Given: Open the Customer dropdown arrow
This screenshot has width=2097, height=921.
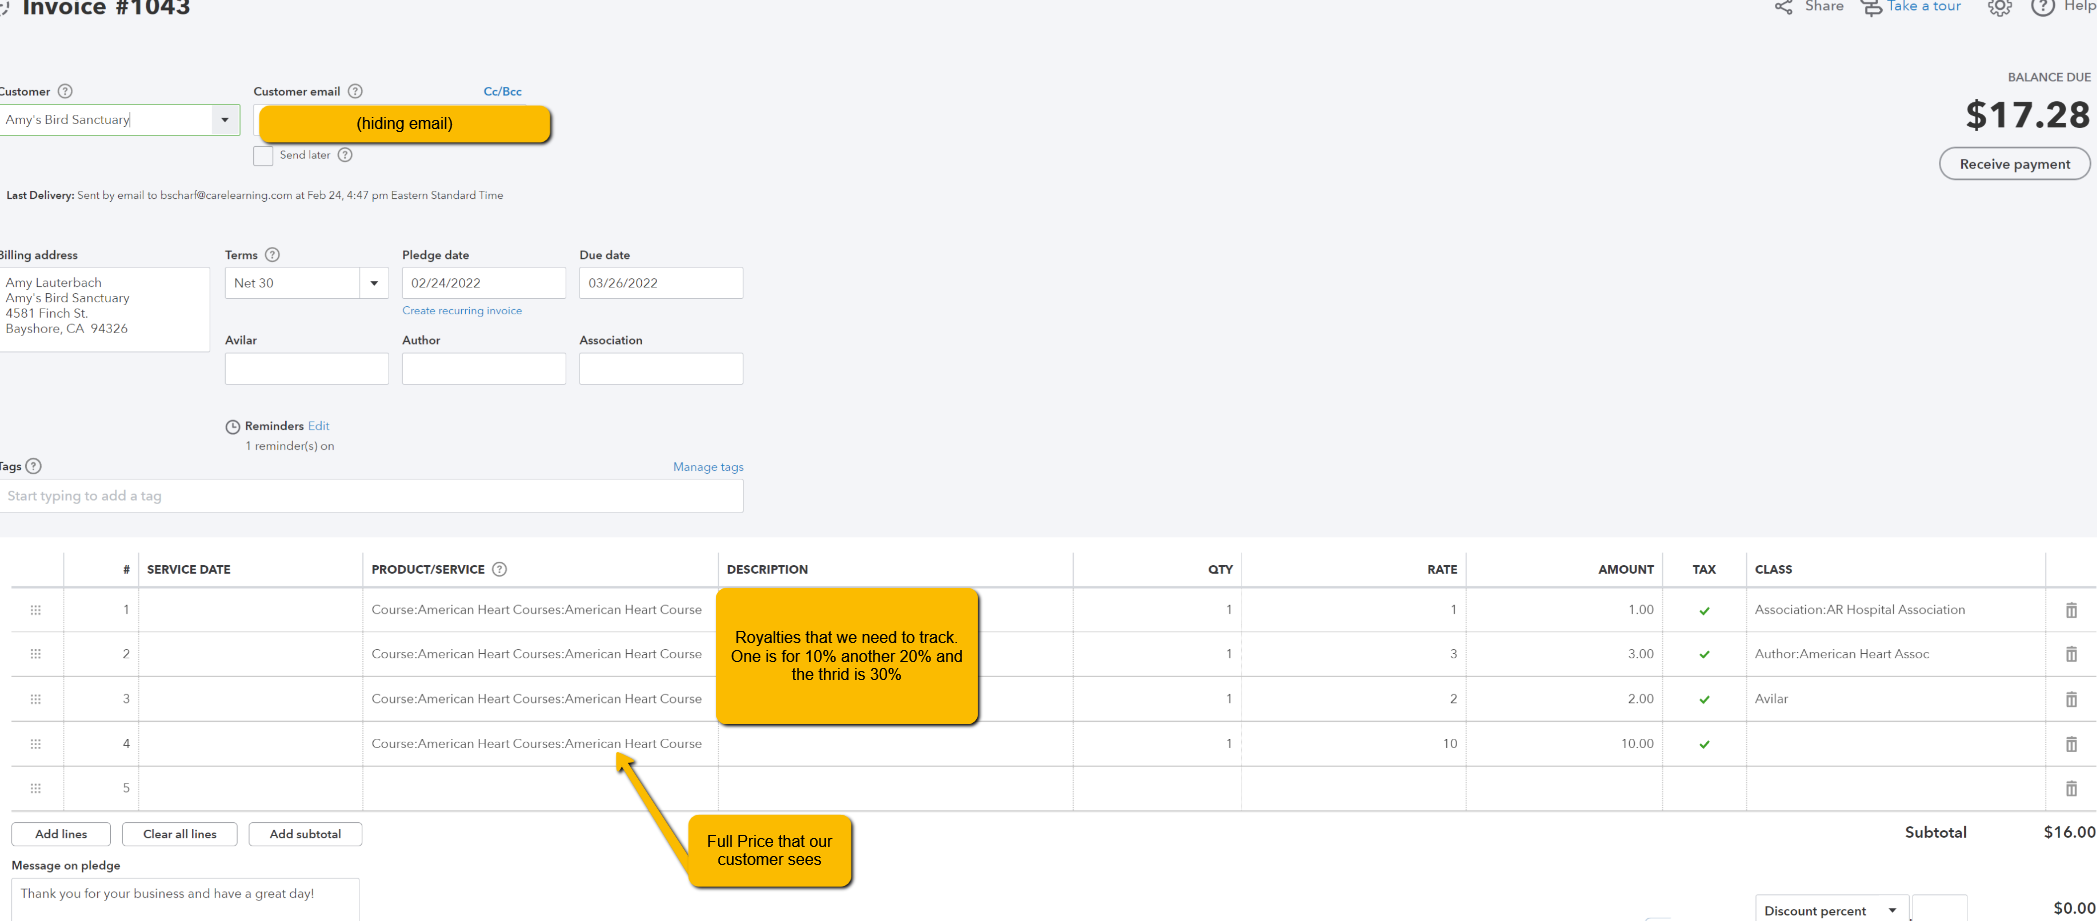Looking at the screenshot, I should [x=224, y=119].
